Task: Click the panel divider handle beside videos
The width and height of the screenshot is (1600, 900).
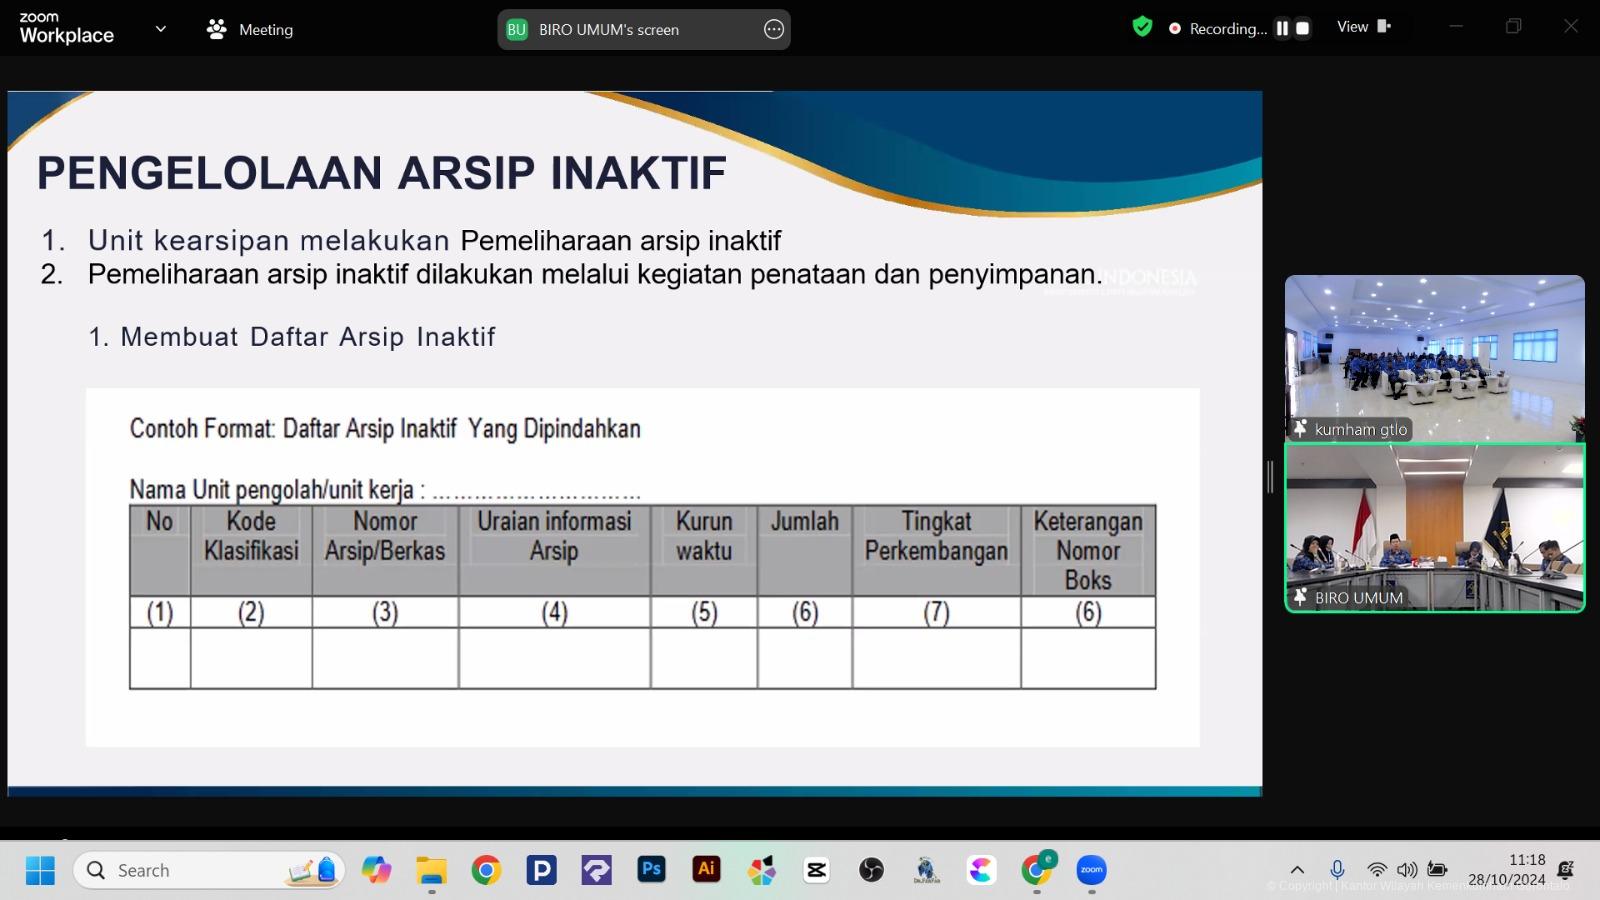Action: pos(1270,477)
